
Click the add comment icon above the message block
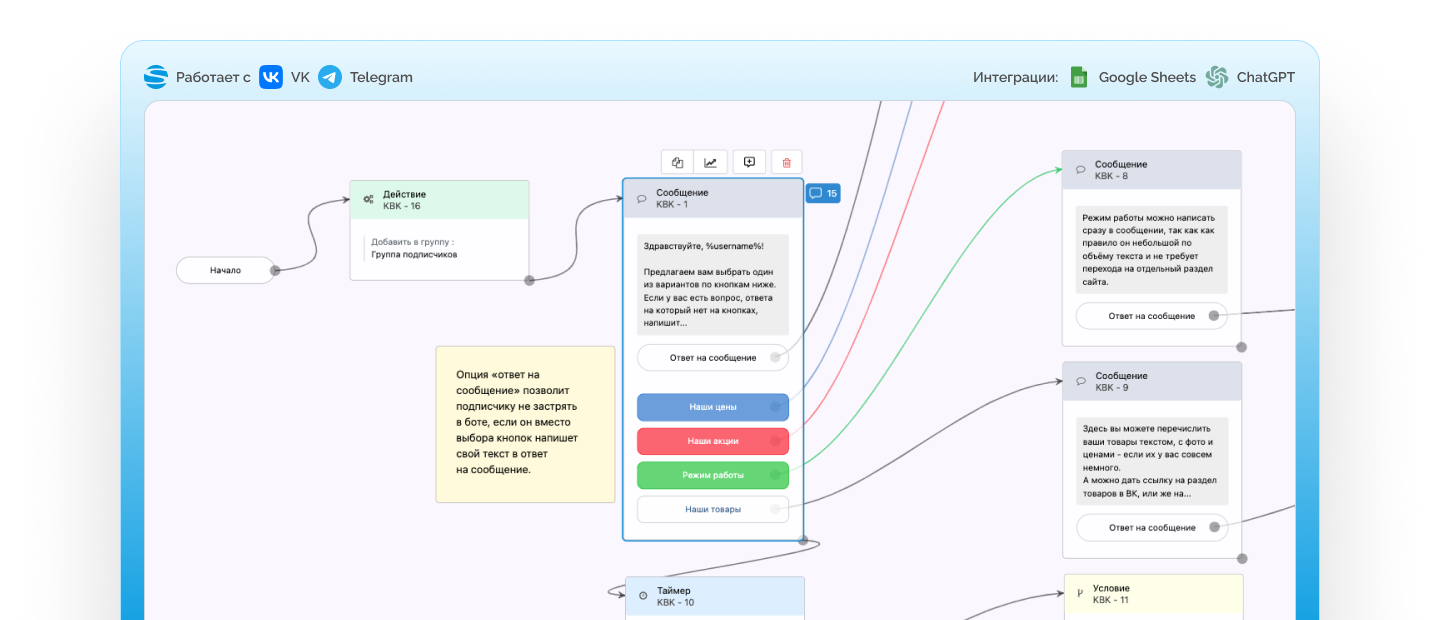(750, 163)
